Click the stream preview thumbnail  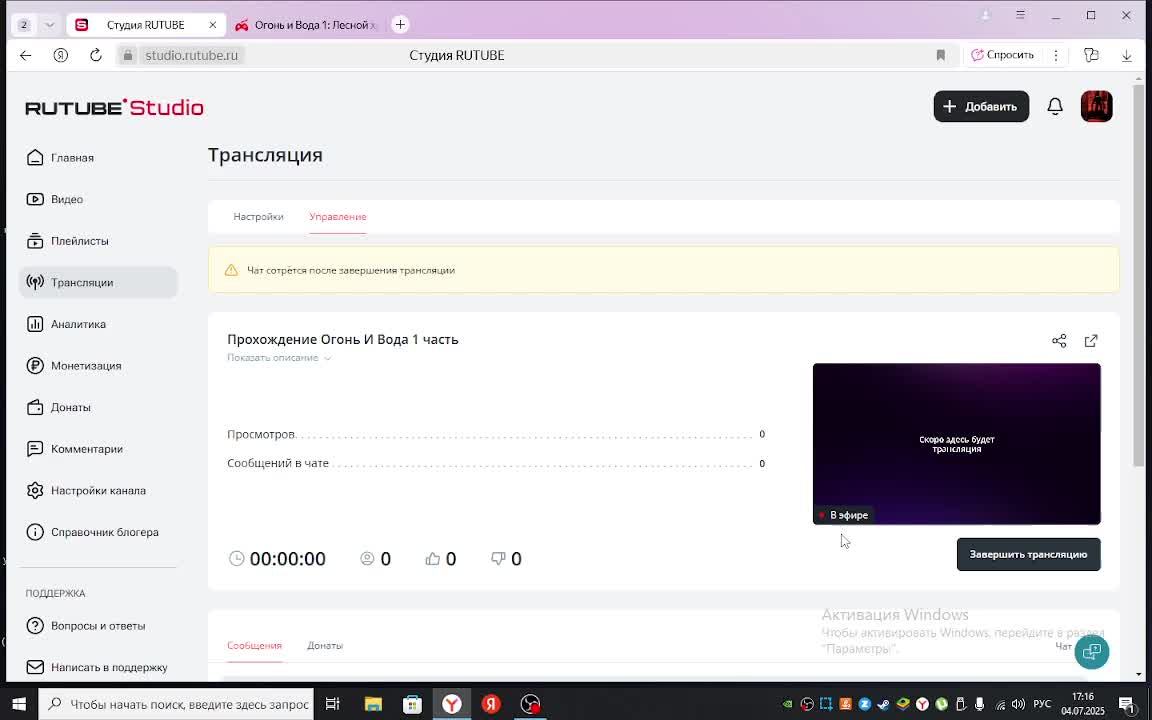tap(957, 444)
